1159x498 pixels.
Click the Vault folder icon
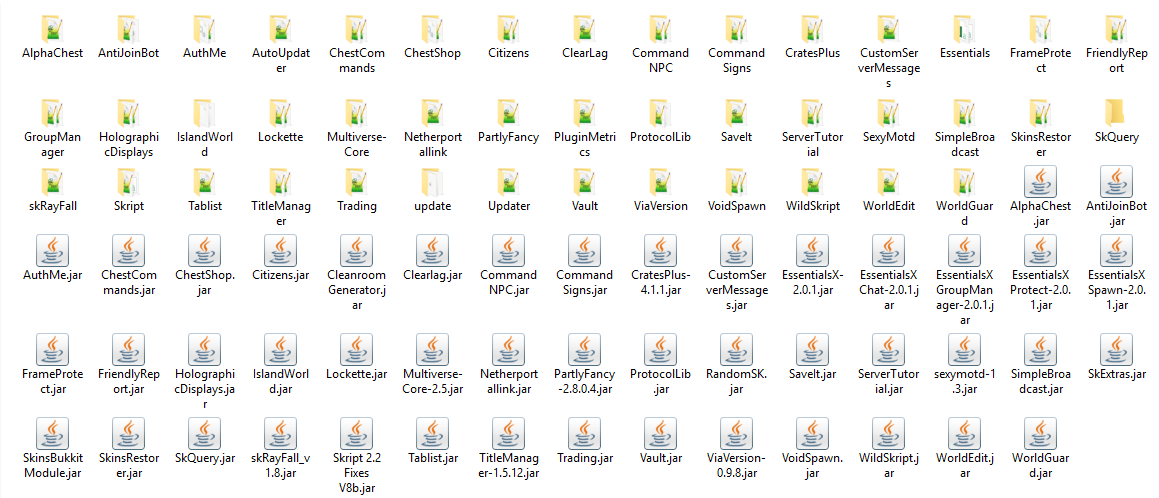585,181
